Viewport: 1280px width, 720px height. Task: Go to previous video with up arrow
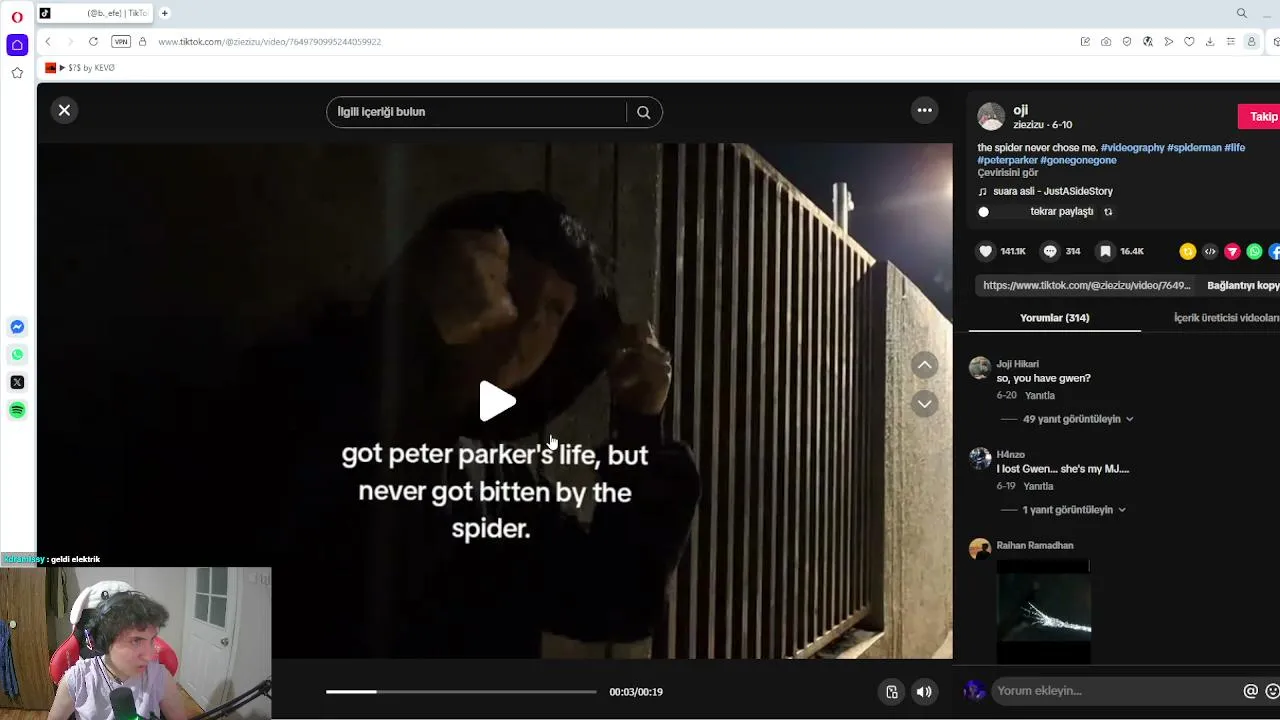[925, 365]
